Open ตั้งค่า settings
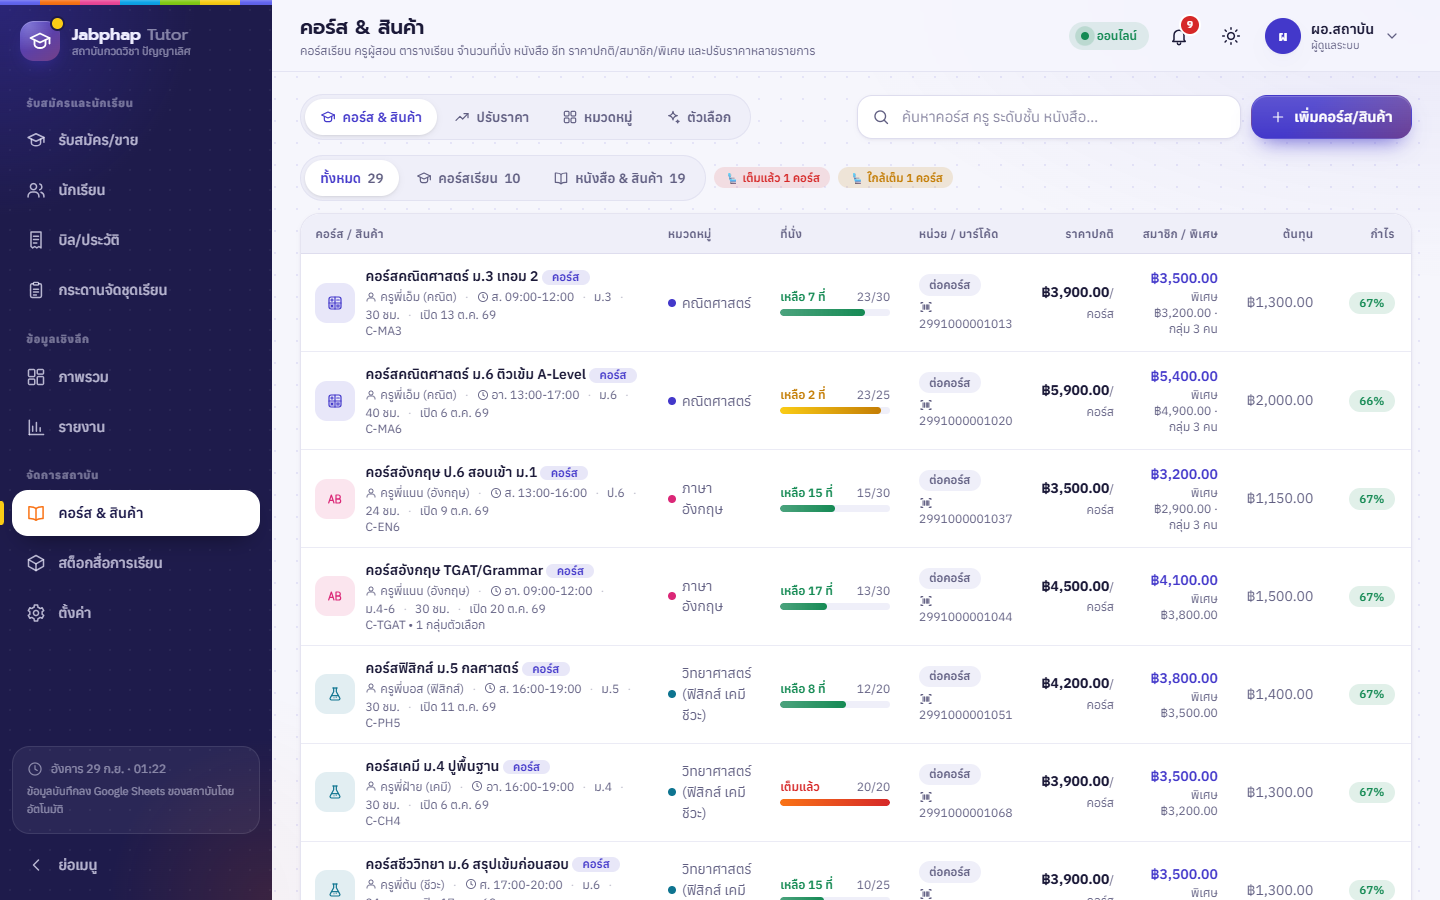 (x=136, y=613)
